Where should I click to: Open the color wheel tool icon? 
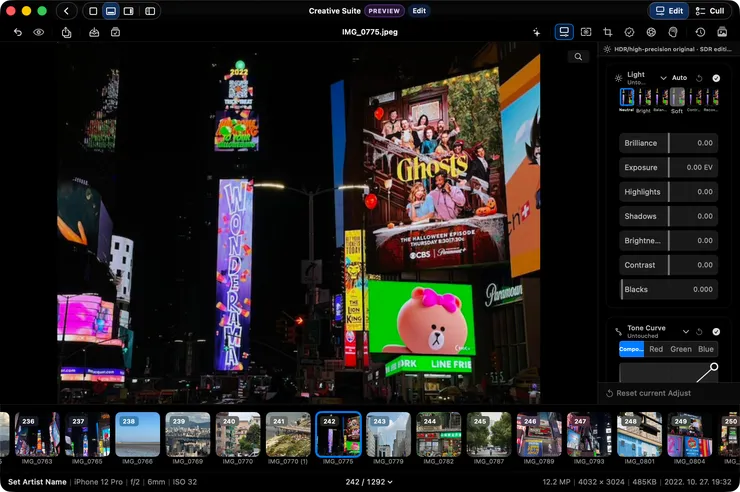pyautogui.click(x=651, y=32)
